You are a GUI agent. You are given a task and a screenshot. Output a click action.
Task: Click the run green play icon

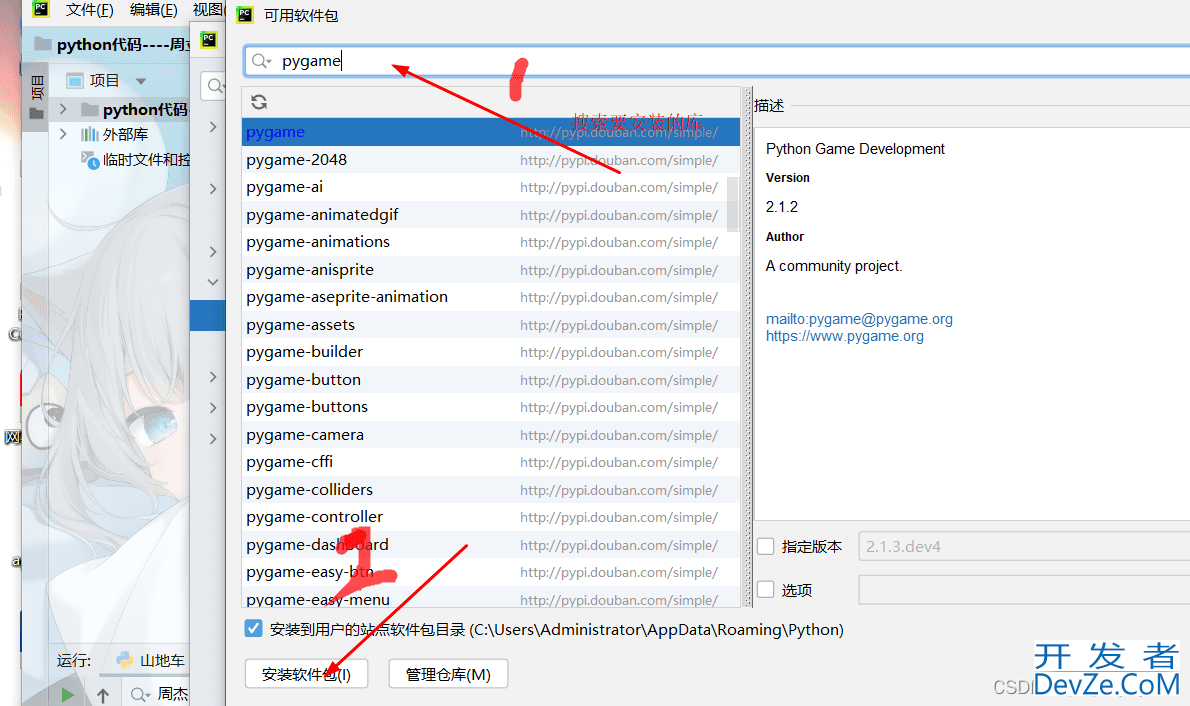[68, 694]
